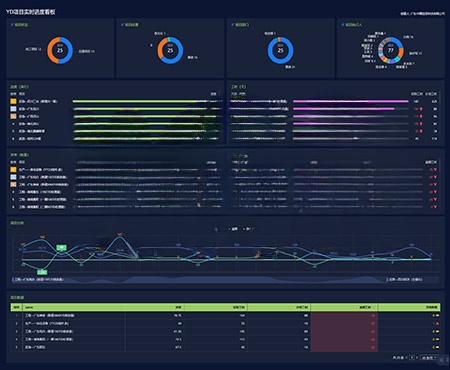Screen dimensions: 450x370
Task: Click the first red down-arrow in the deviation column
Action: click(x=435, y=170)
